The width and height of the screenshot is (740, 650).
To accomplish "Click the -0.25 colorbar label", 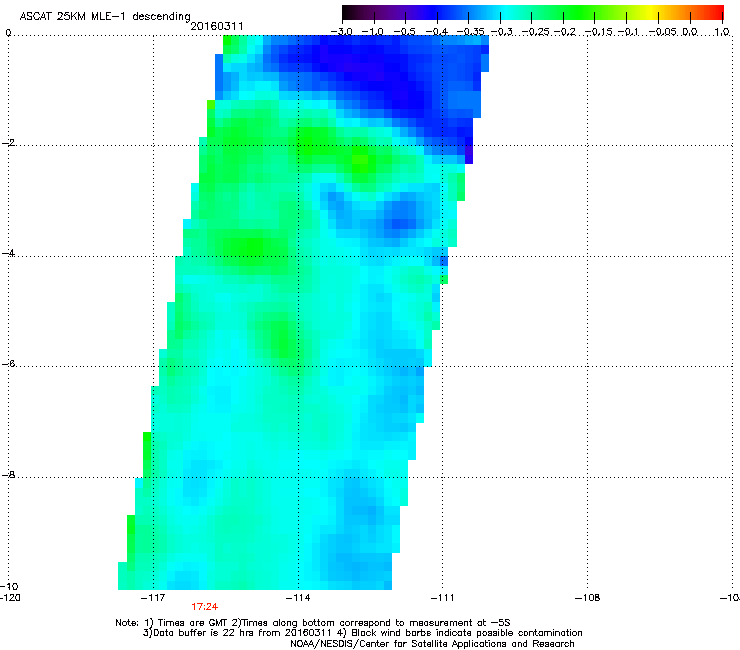I will 535,32.
